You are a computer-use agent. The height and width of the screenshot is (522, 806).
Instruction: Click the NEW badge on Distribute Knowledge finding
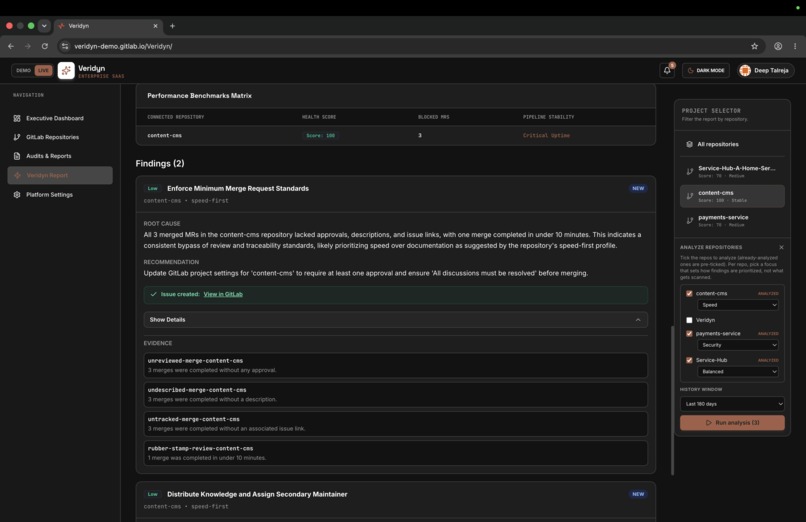tap(638, 494)
